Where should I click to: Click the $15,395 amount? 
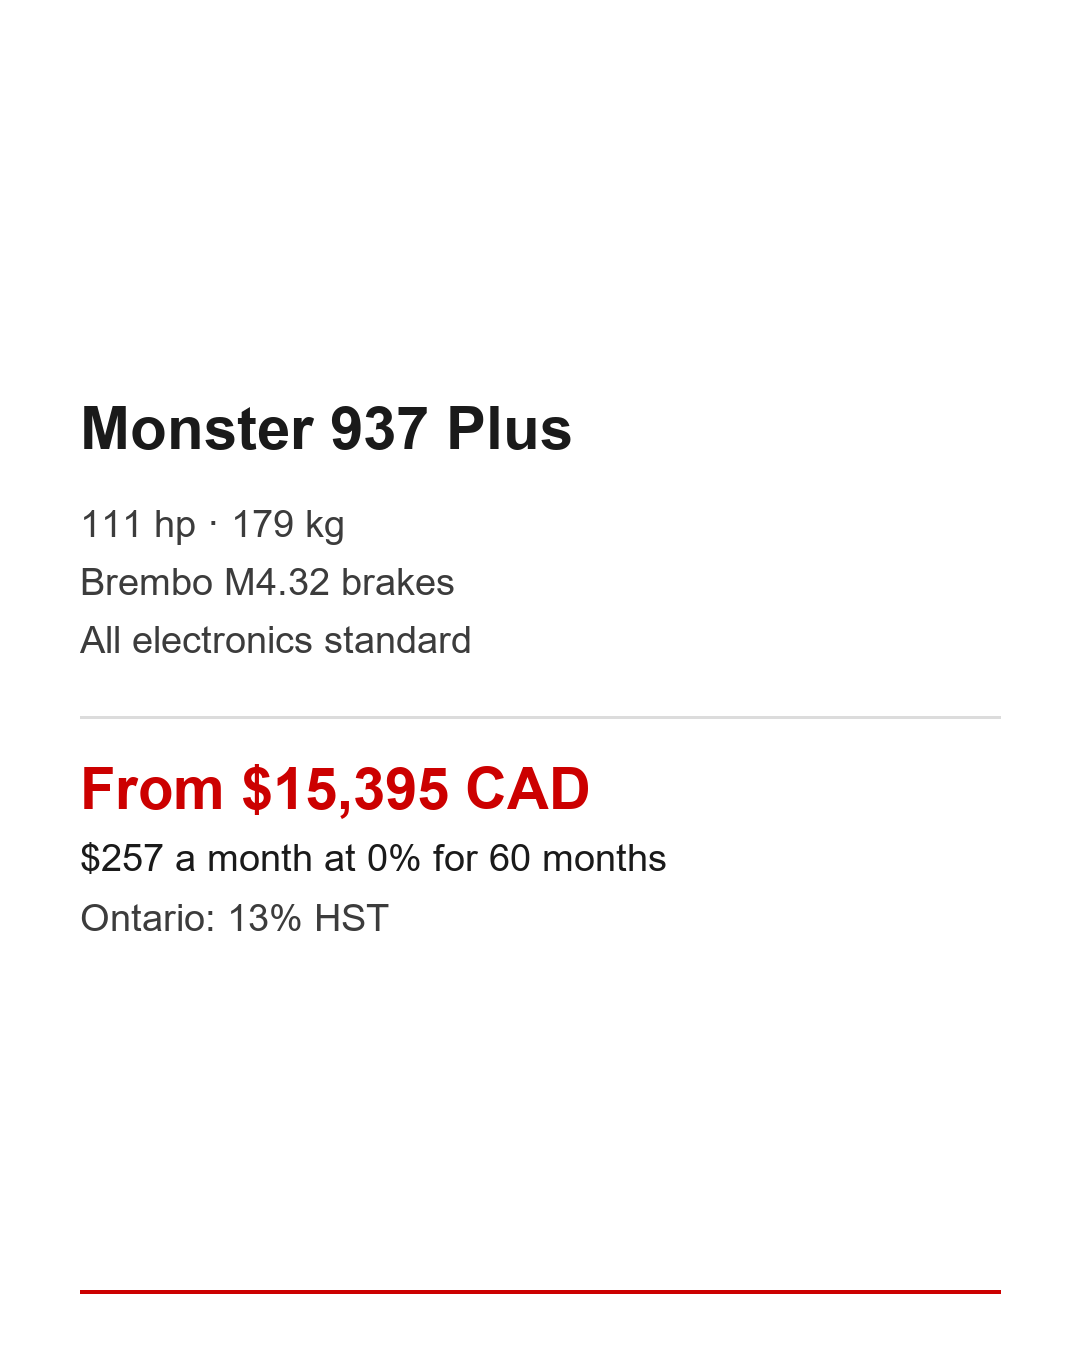click(x=345, y=789)
